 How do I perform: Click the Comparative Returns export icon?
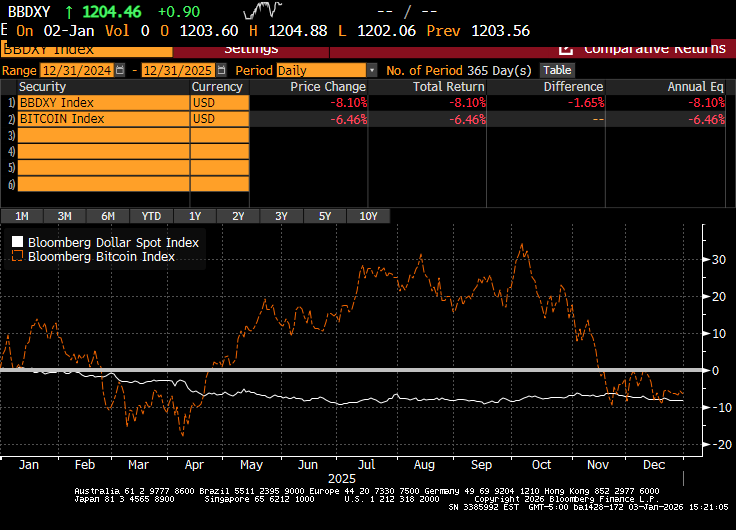click(566, 48)
